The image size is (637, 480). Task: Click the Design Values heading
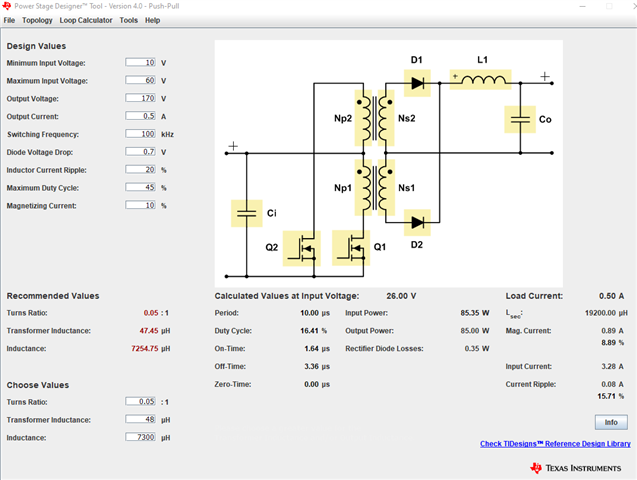click(x=36, y=46)
